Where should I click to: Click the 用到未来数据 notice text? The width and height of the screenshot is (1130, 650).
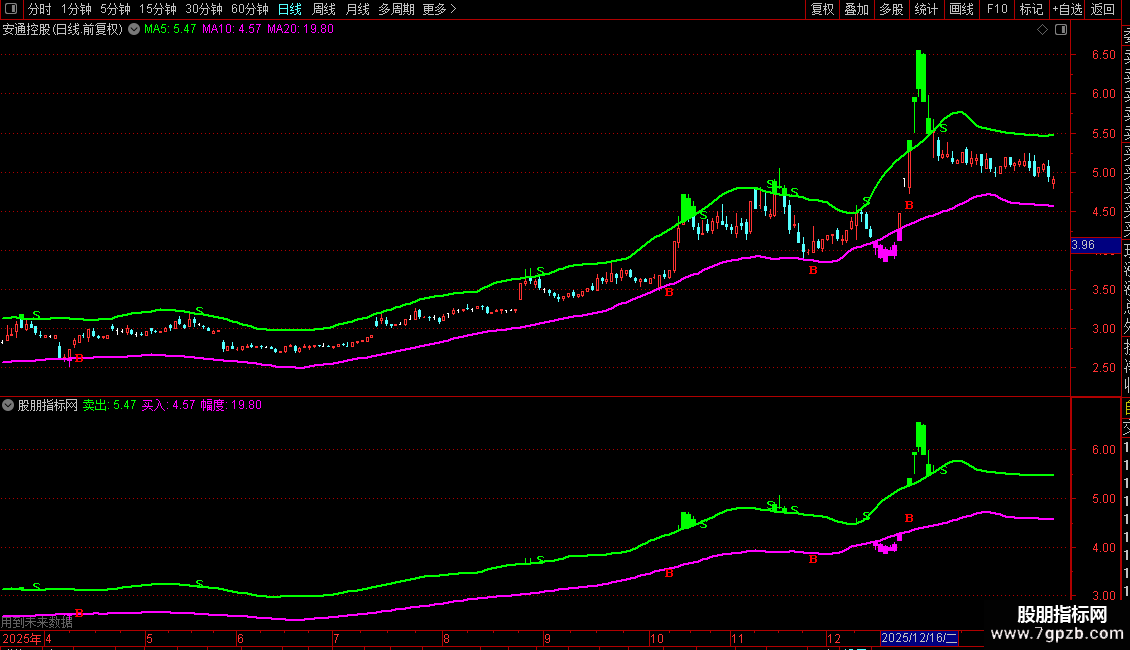click(37, 622)
